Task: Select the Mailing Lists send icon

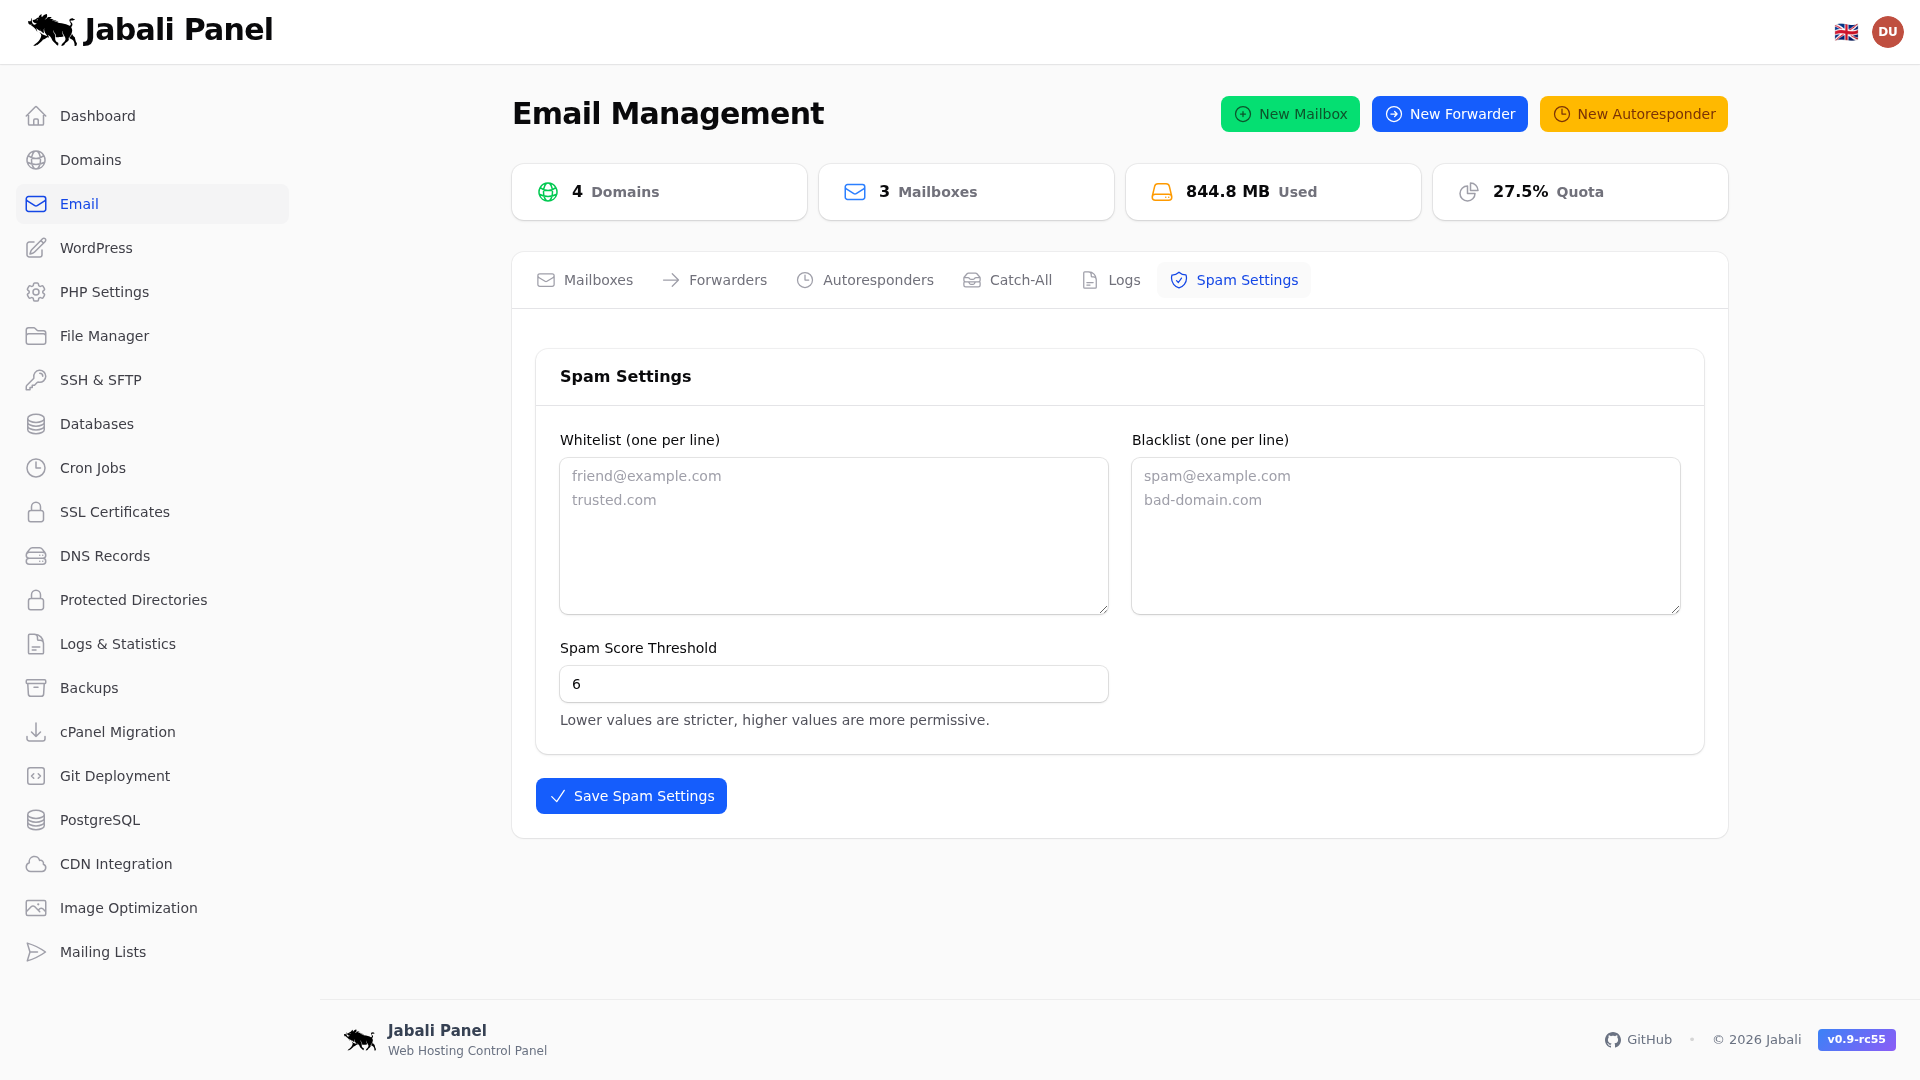Action: 36,951
